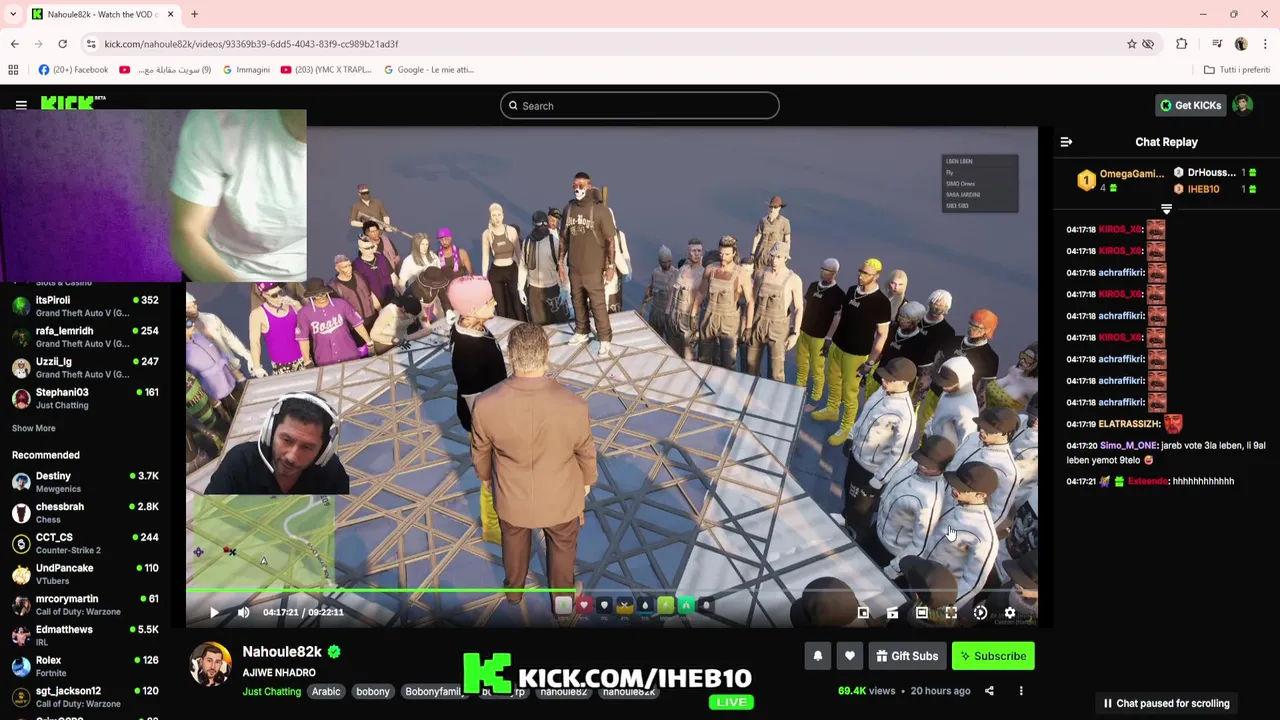1280x720 pixels.
Task: Open Uzzii_lg channel in sidebar
Action: point(85,367)
